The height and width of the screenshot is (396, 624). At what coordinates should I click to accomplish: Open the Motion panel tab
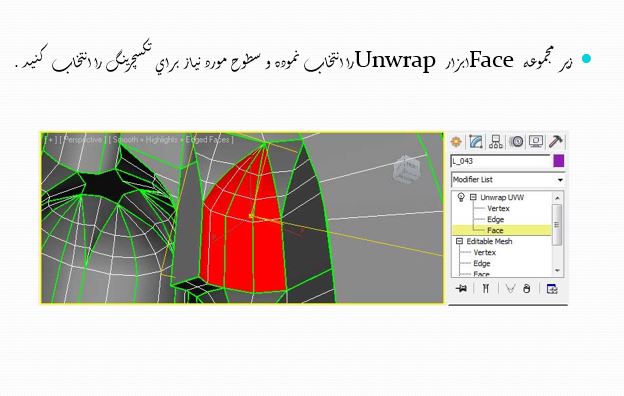tap(517, 142)
